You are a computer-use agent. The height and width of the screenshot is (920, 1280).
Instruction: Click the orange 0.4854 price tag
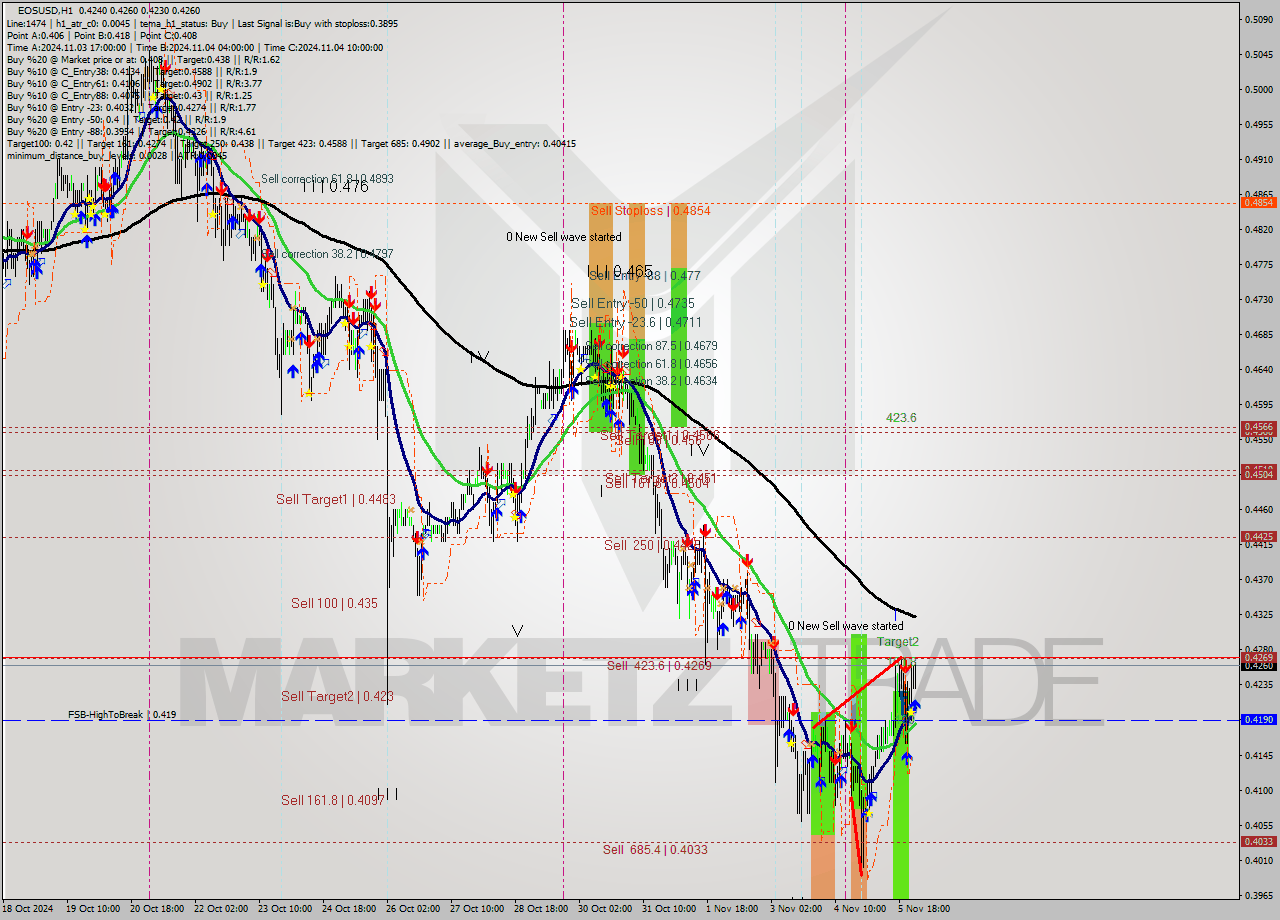1258,202
